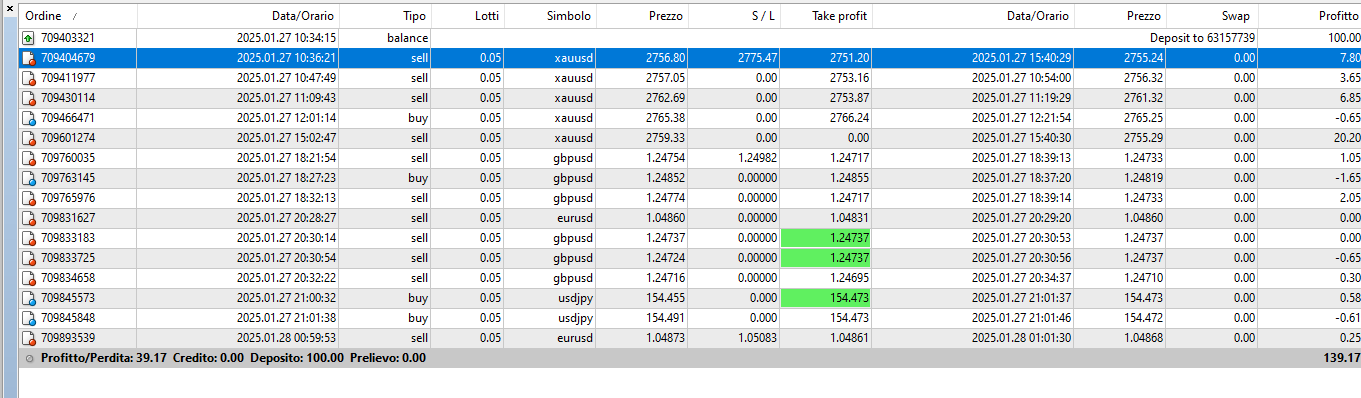Viewport: 1361px width, 398px height.
Task: Click the order icon beside ticket 709893539
Action: tap(29, 338)
